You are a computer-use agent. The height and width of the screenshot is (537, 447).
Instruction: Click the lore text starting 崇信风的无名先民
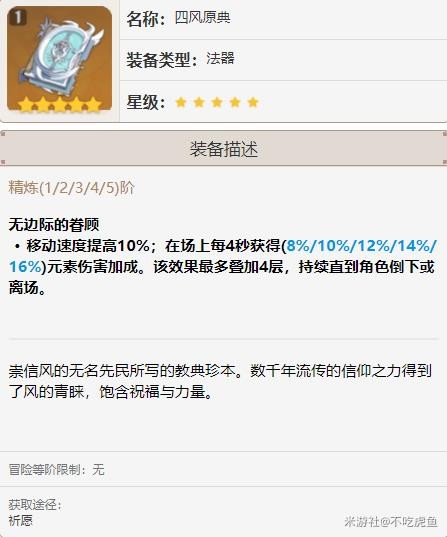(220, 381)
